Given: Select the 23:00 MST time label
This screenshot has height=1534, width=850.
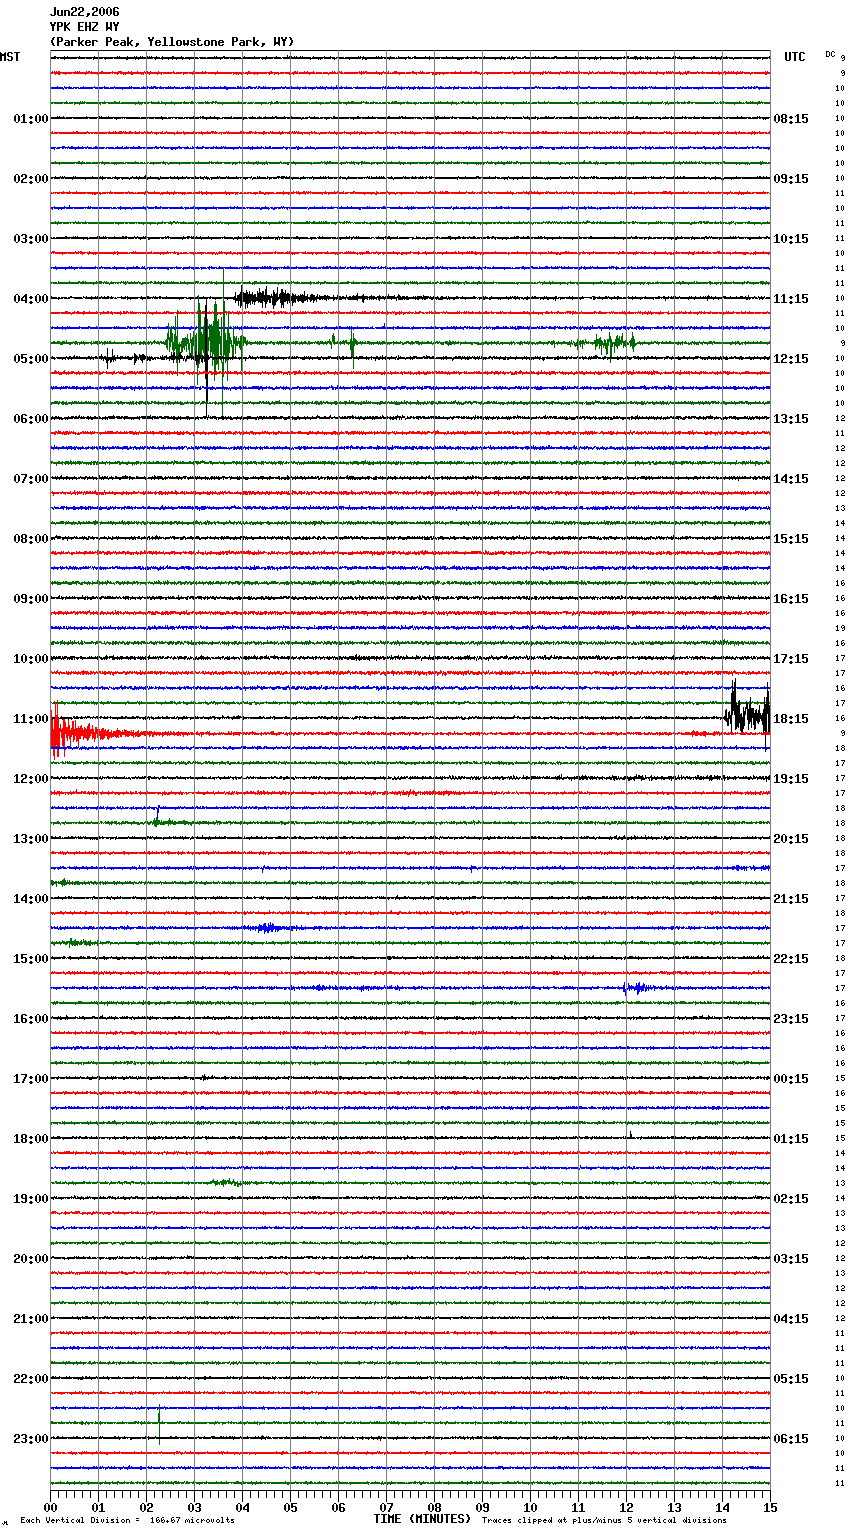Looking at the screenshot, I should coord(31,1439).
